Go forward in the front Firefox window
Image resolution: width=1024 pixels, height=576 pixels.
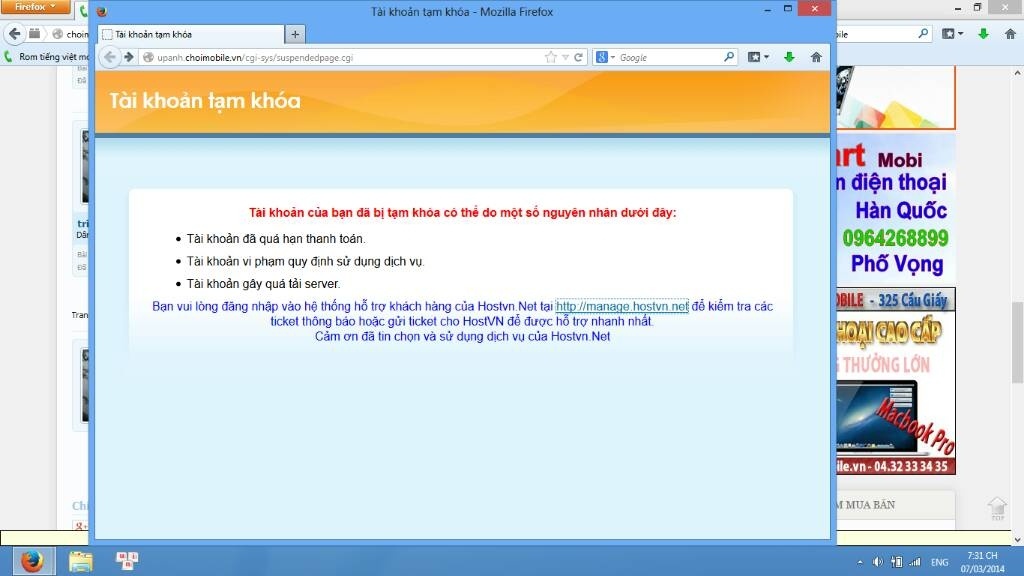(129, 57)
